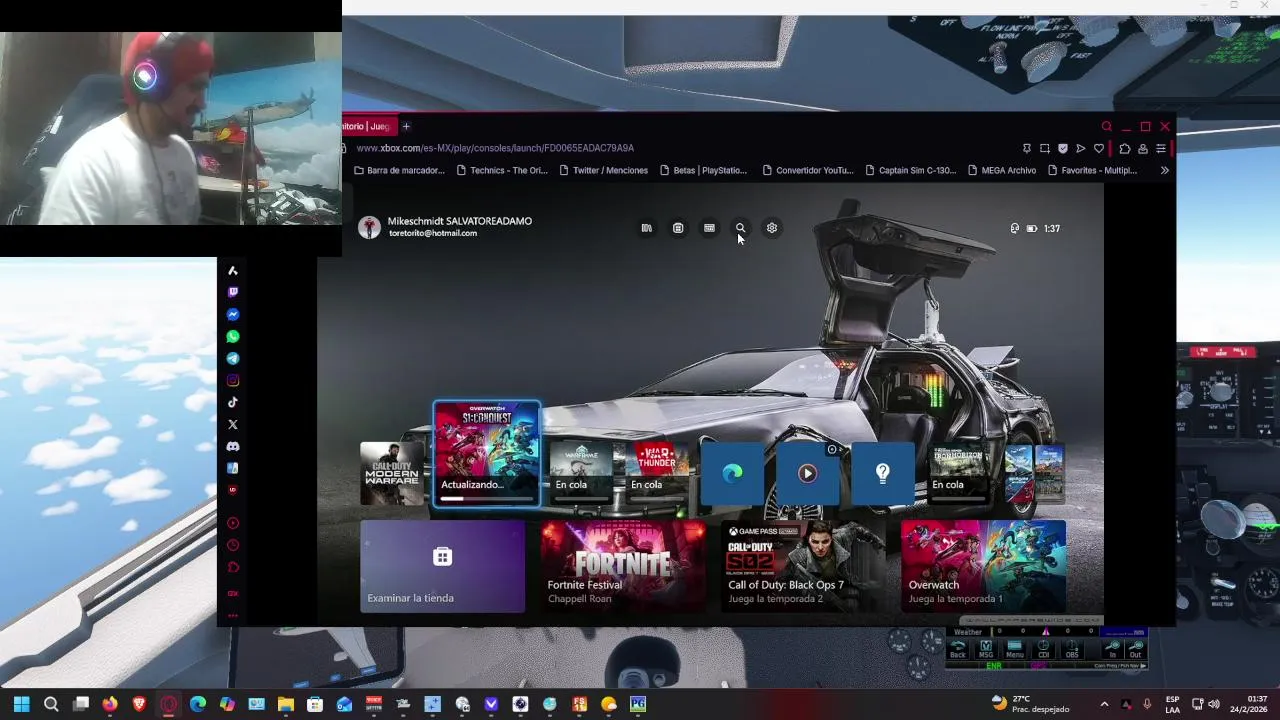Open the Aria AI icon in the sidebar
The image size is (1280, 720).
233,270
